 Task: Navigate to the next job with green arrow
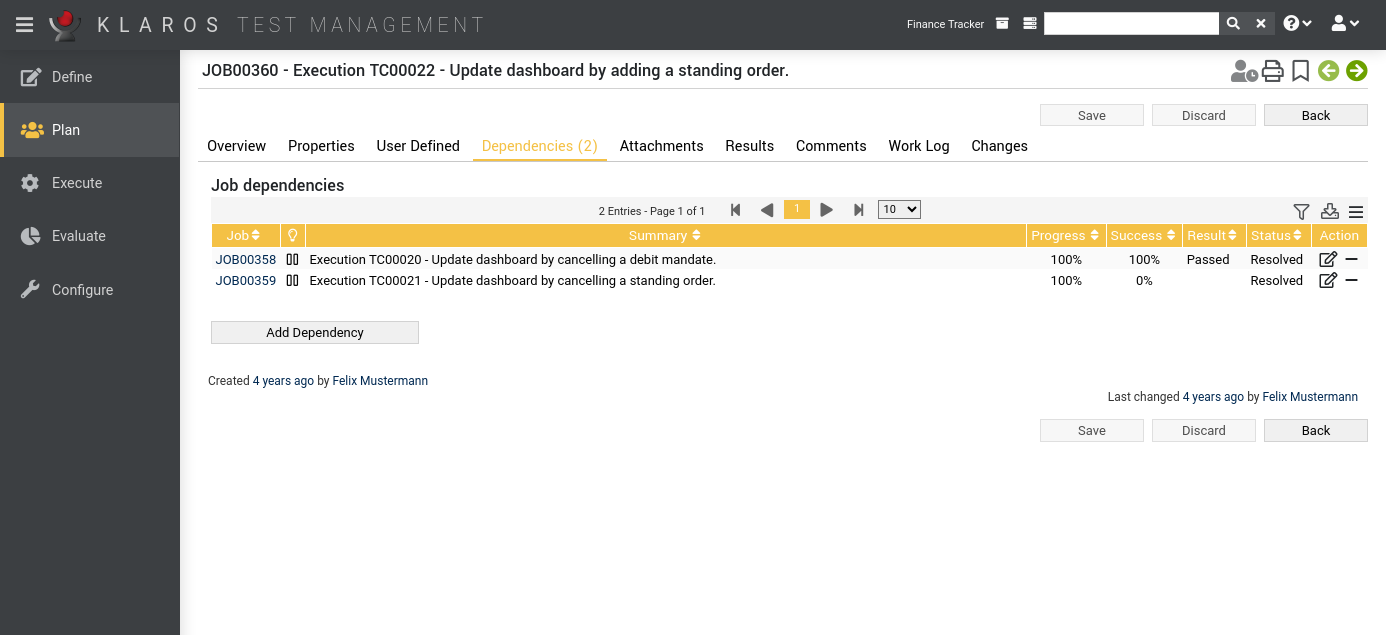click(1356, 70)
